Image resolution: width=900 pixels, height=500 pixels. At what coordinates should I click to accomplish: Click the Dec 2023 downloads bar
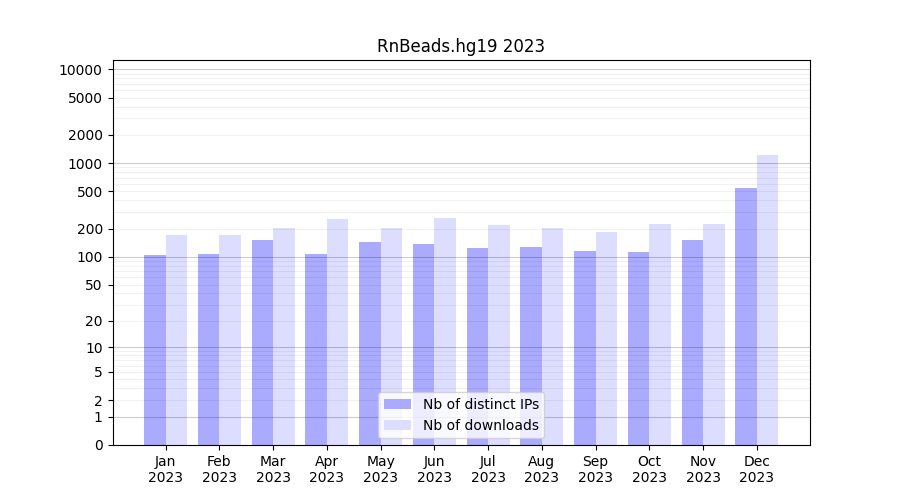(767, 300)
